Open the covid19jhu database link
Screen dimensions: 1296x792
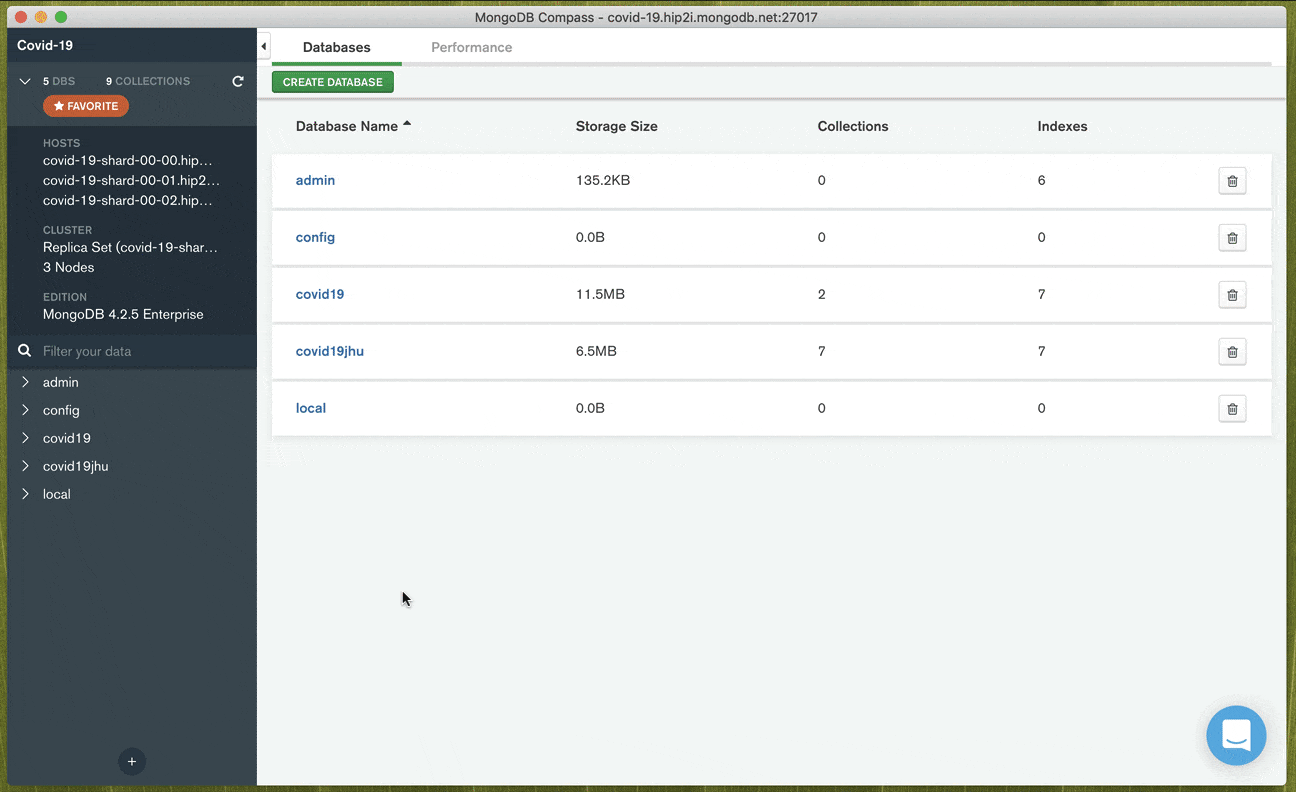coord(330,352)
